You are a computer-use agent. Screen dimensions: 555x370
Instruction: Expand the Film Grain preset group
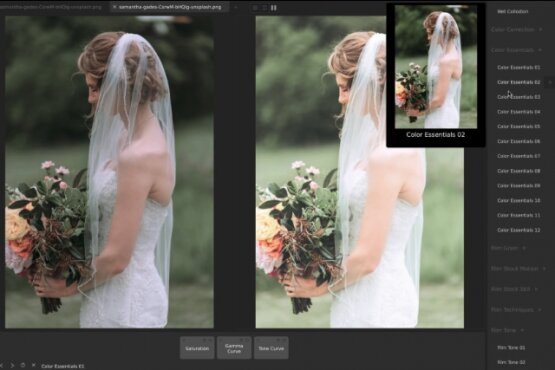508,248
